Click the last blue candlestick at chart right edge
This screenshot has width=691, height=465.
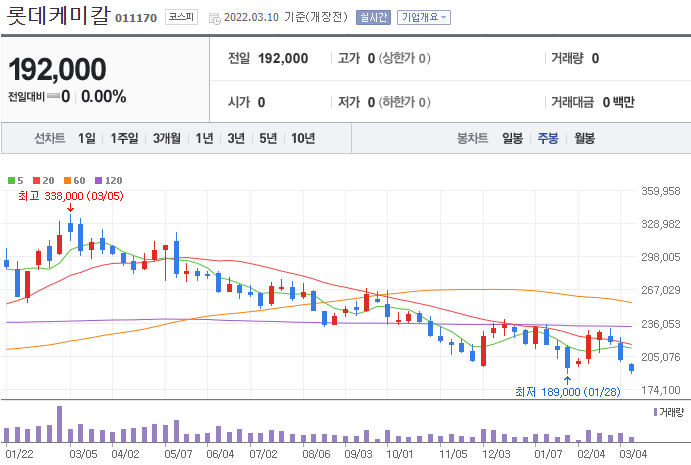(632, 368)
